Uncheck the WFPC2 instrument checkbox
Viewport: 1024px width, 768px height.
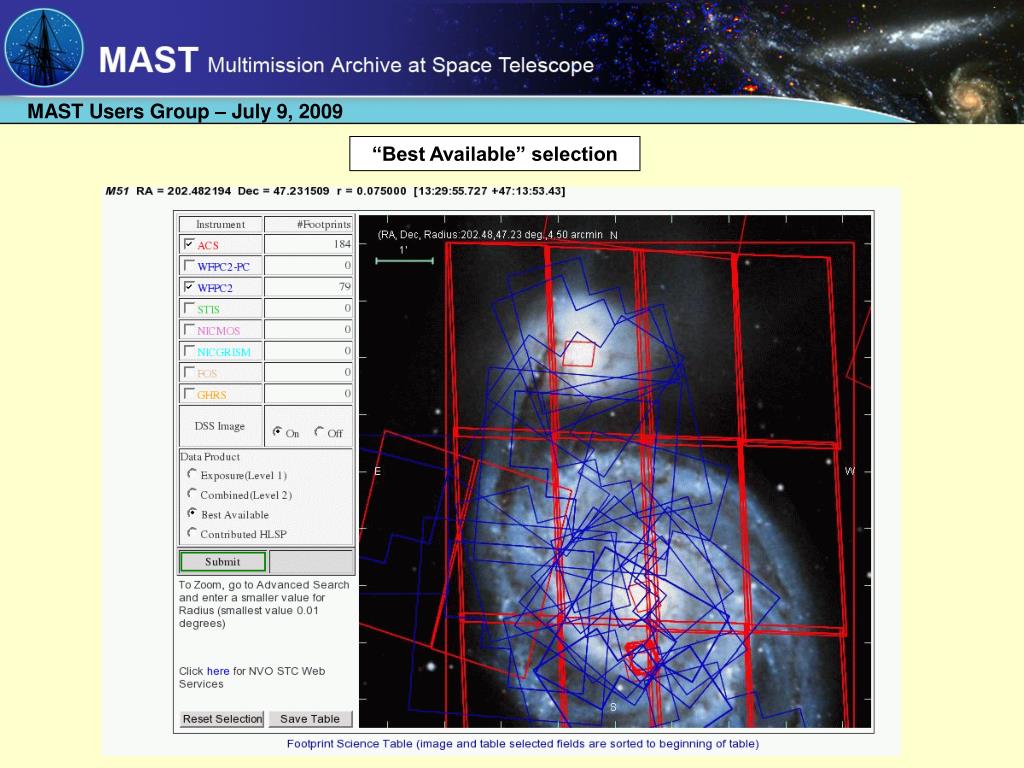tap(189, 286)
